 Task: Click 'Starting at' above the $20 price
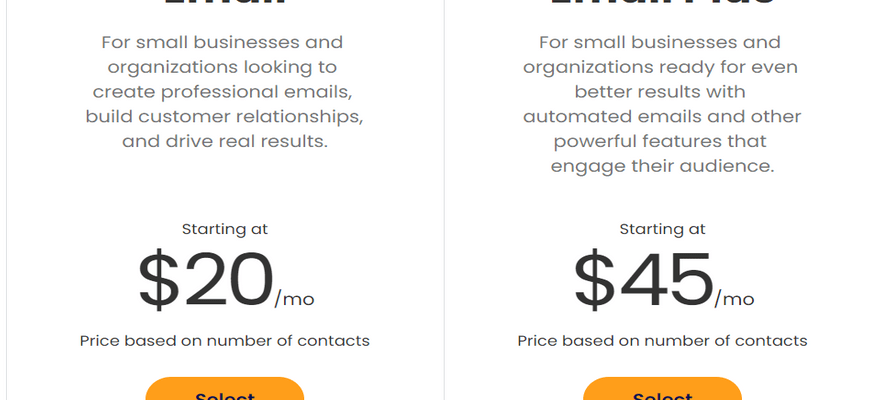225,229
